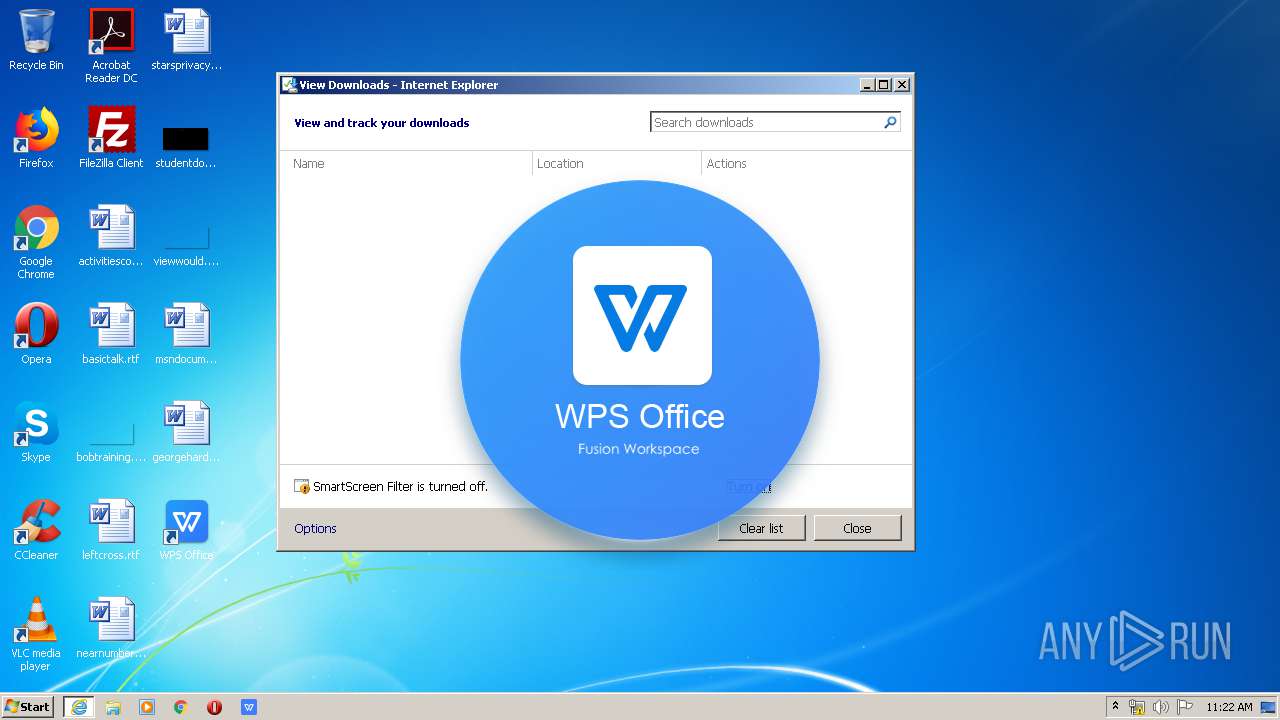Viewport: 1280px width, 720px height.
Task: Open Chrome from the taskbar
Action: (181, 707)
